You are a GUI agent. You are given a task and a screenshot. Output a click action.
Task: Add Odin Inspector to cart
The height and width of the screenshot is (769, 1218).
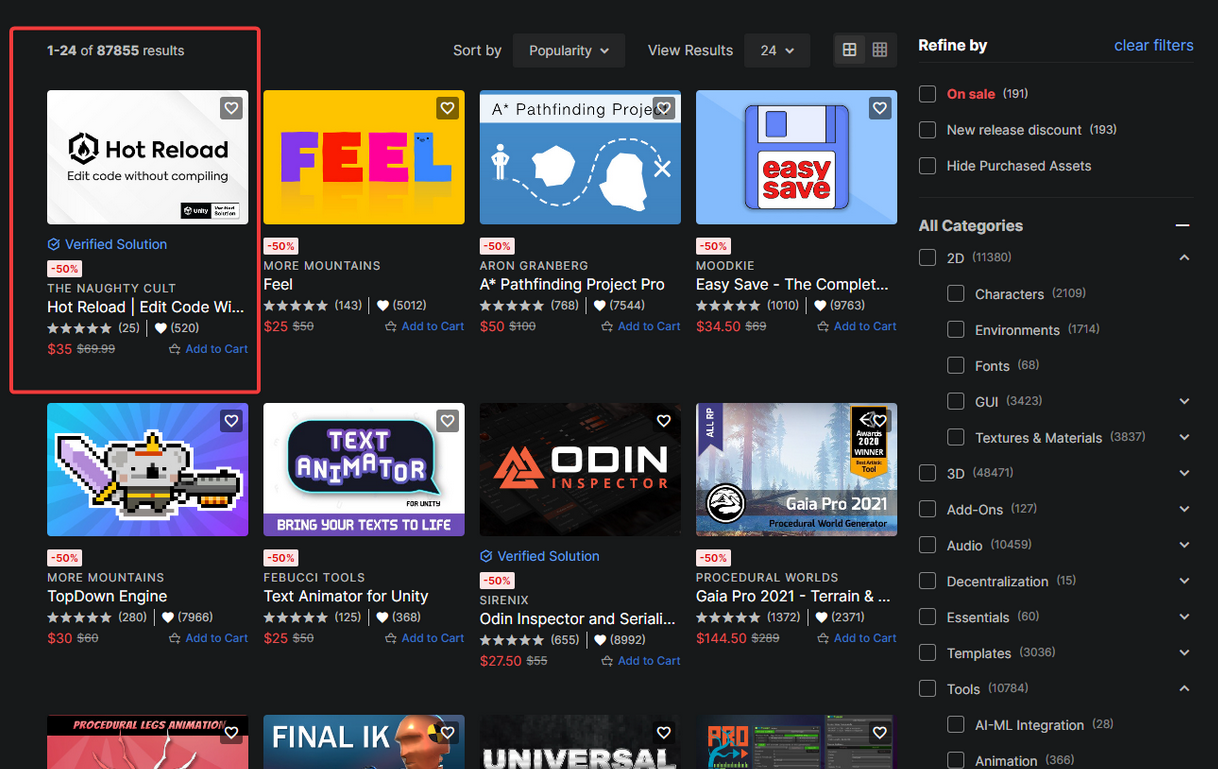[640, 661]
